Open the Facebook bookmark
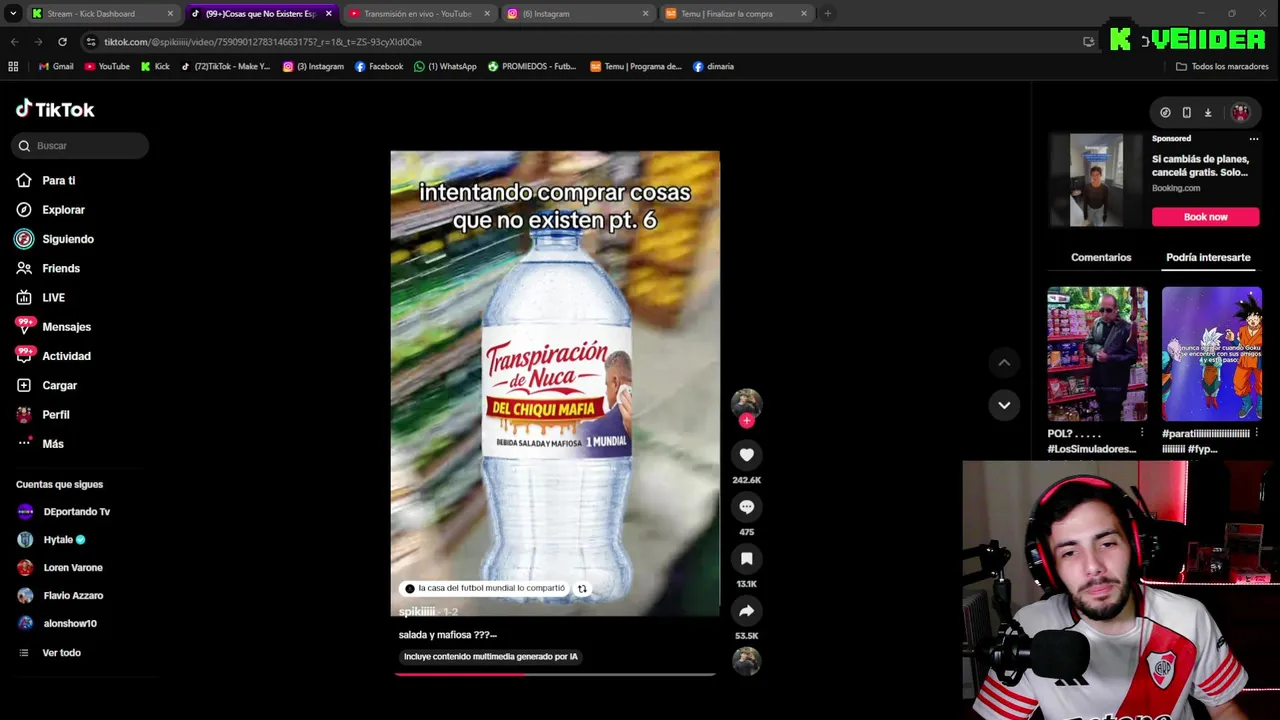Viewport: 1280px width, 720px height. click(x=379, y=67)
